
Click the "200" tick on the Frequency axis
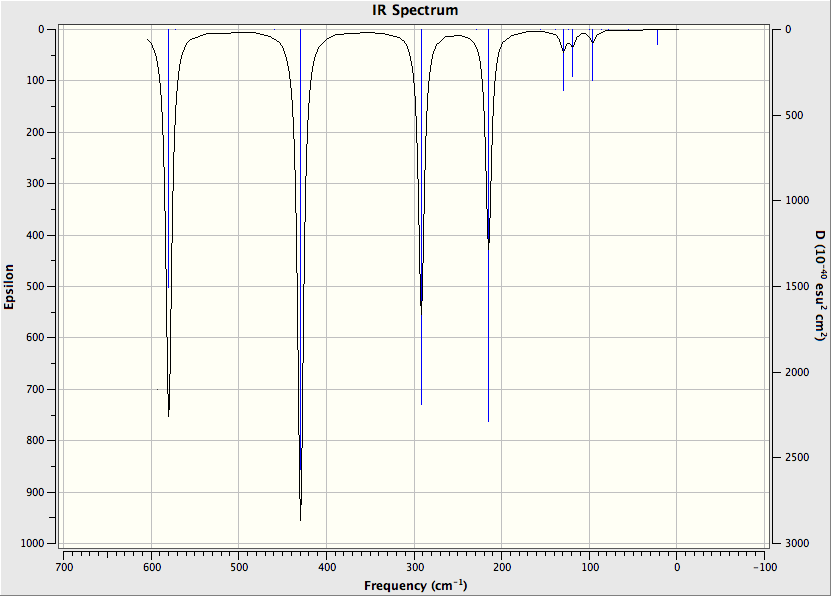pos(502,567)
